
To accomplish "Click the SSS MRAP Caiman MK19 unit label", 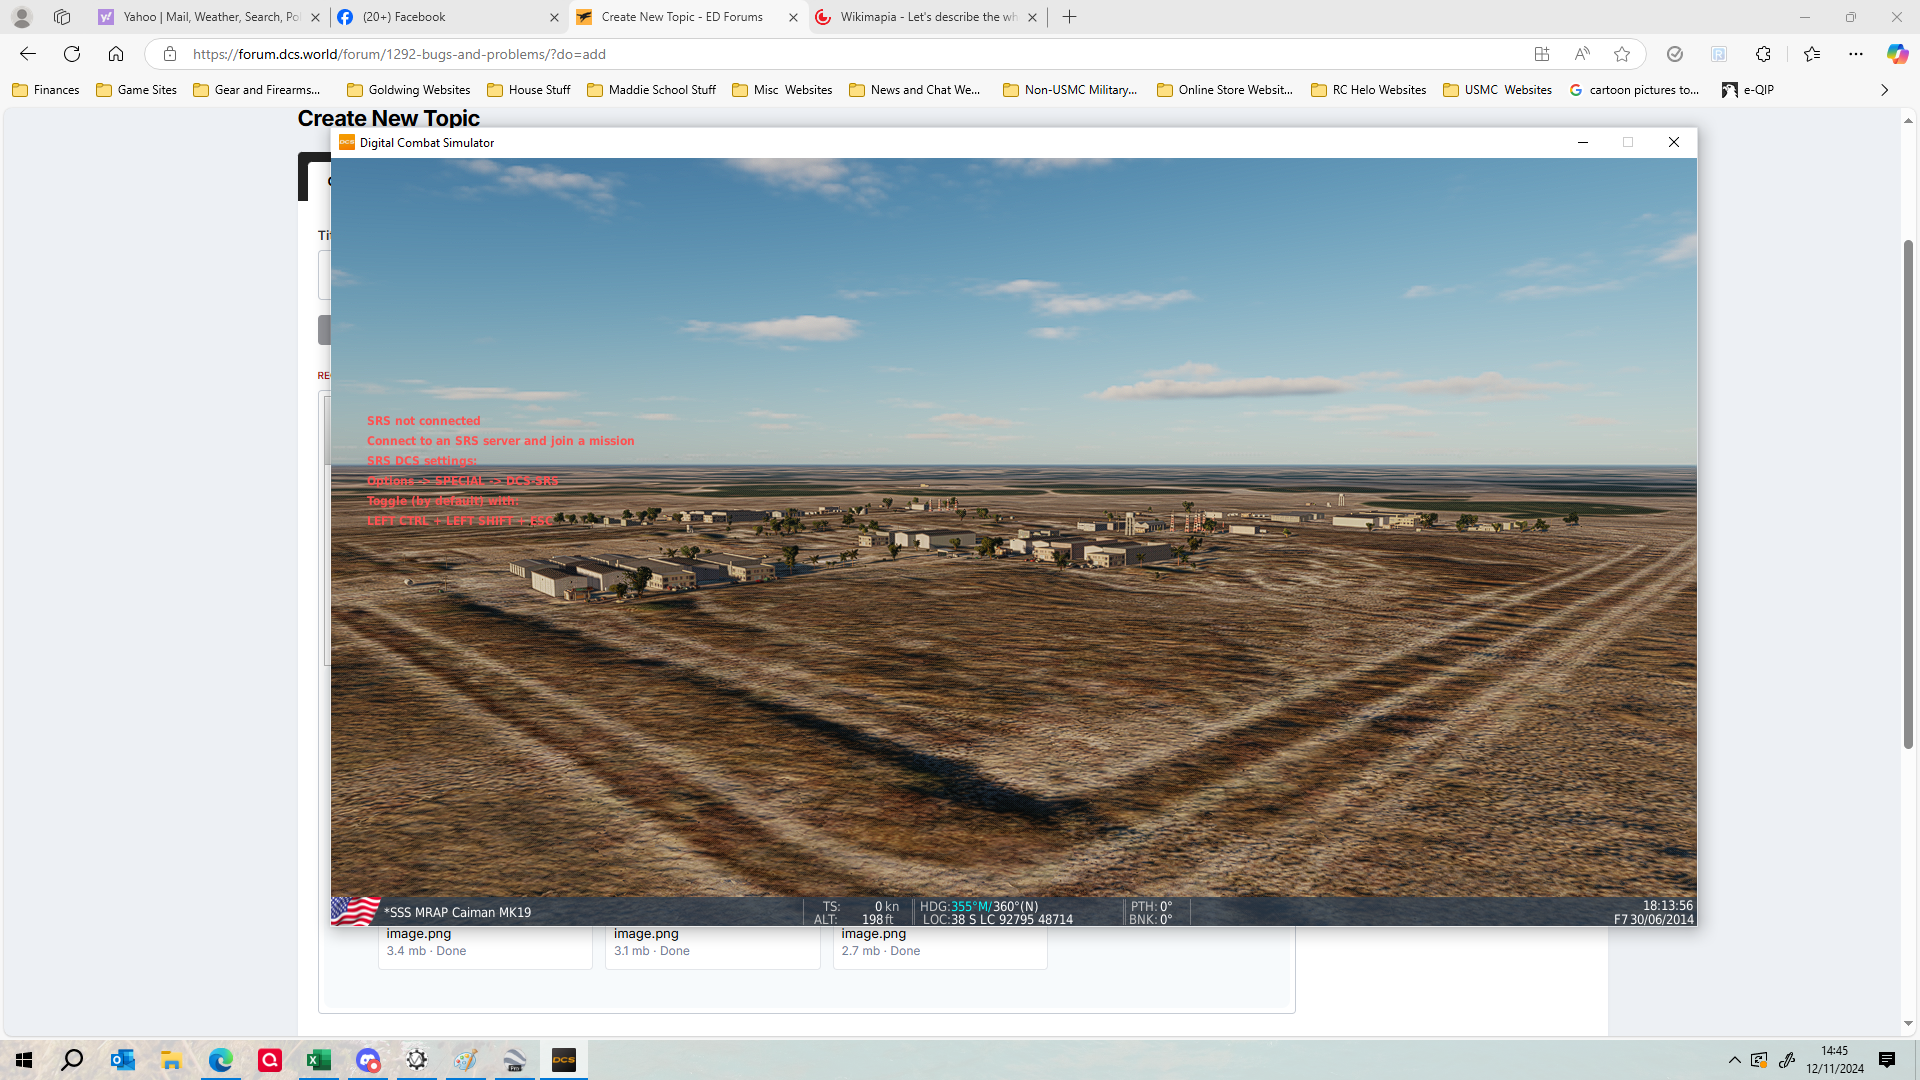I will [x=458, y=912].
